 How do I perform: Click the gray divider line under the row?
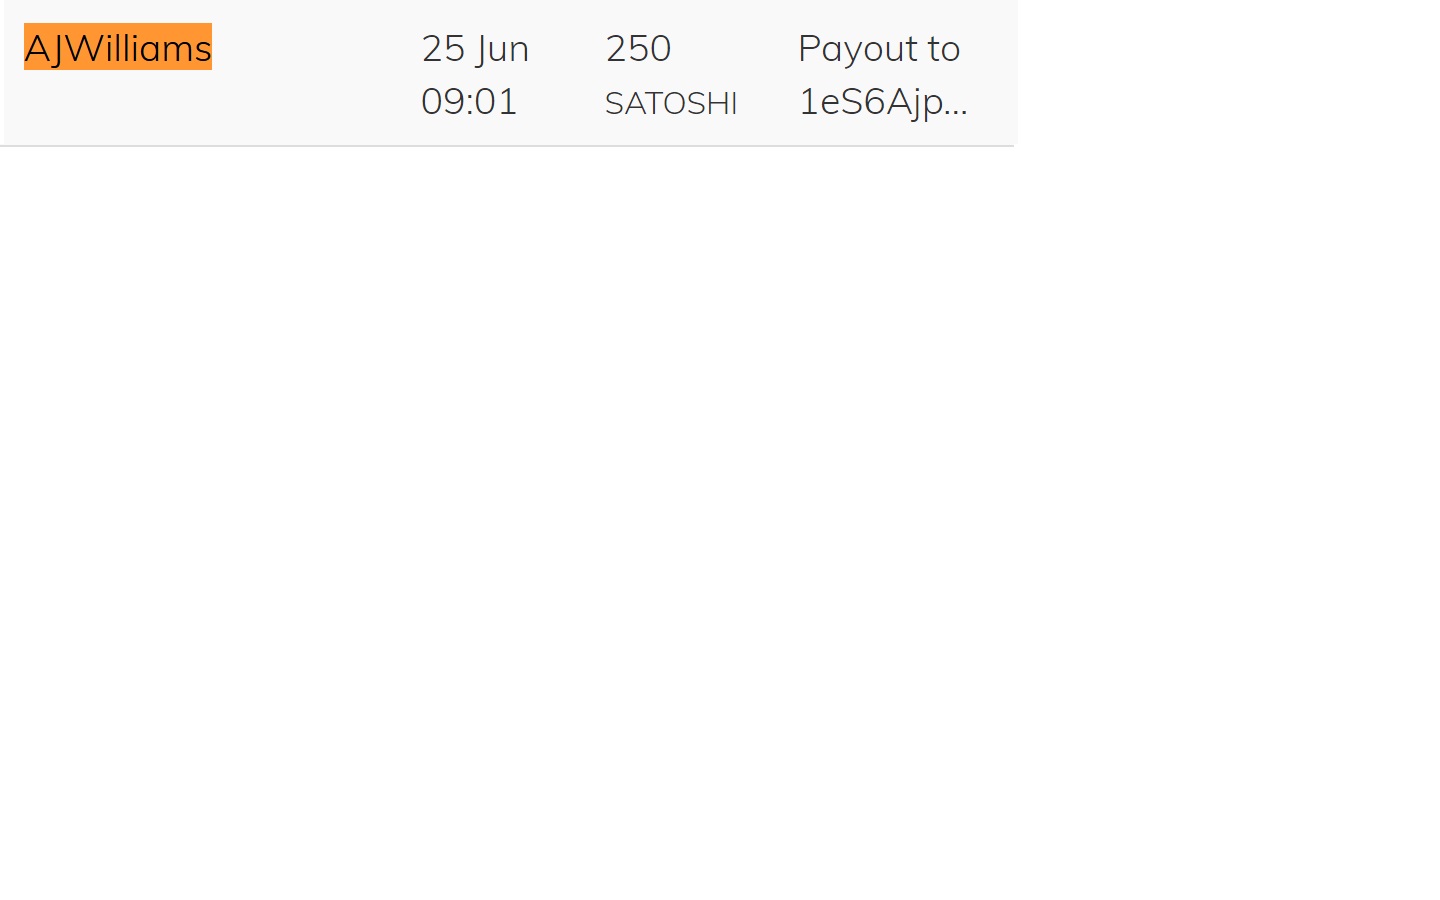click(x=507, y=146)
